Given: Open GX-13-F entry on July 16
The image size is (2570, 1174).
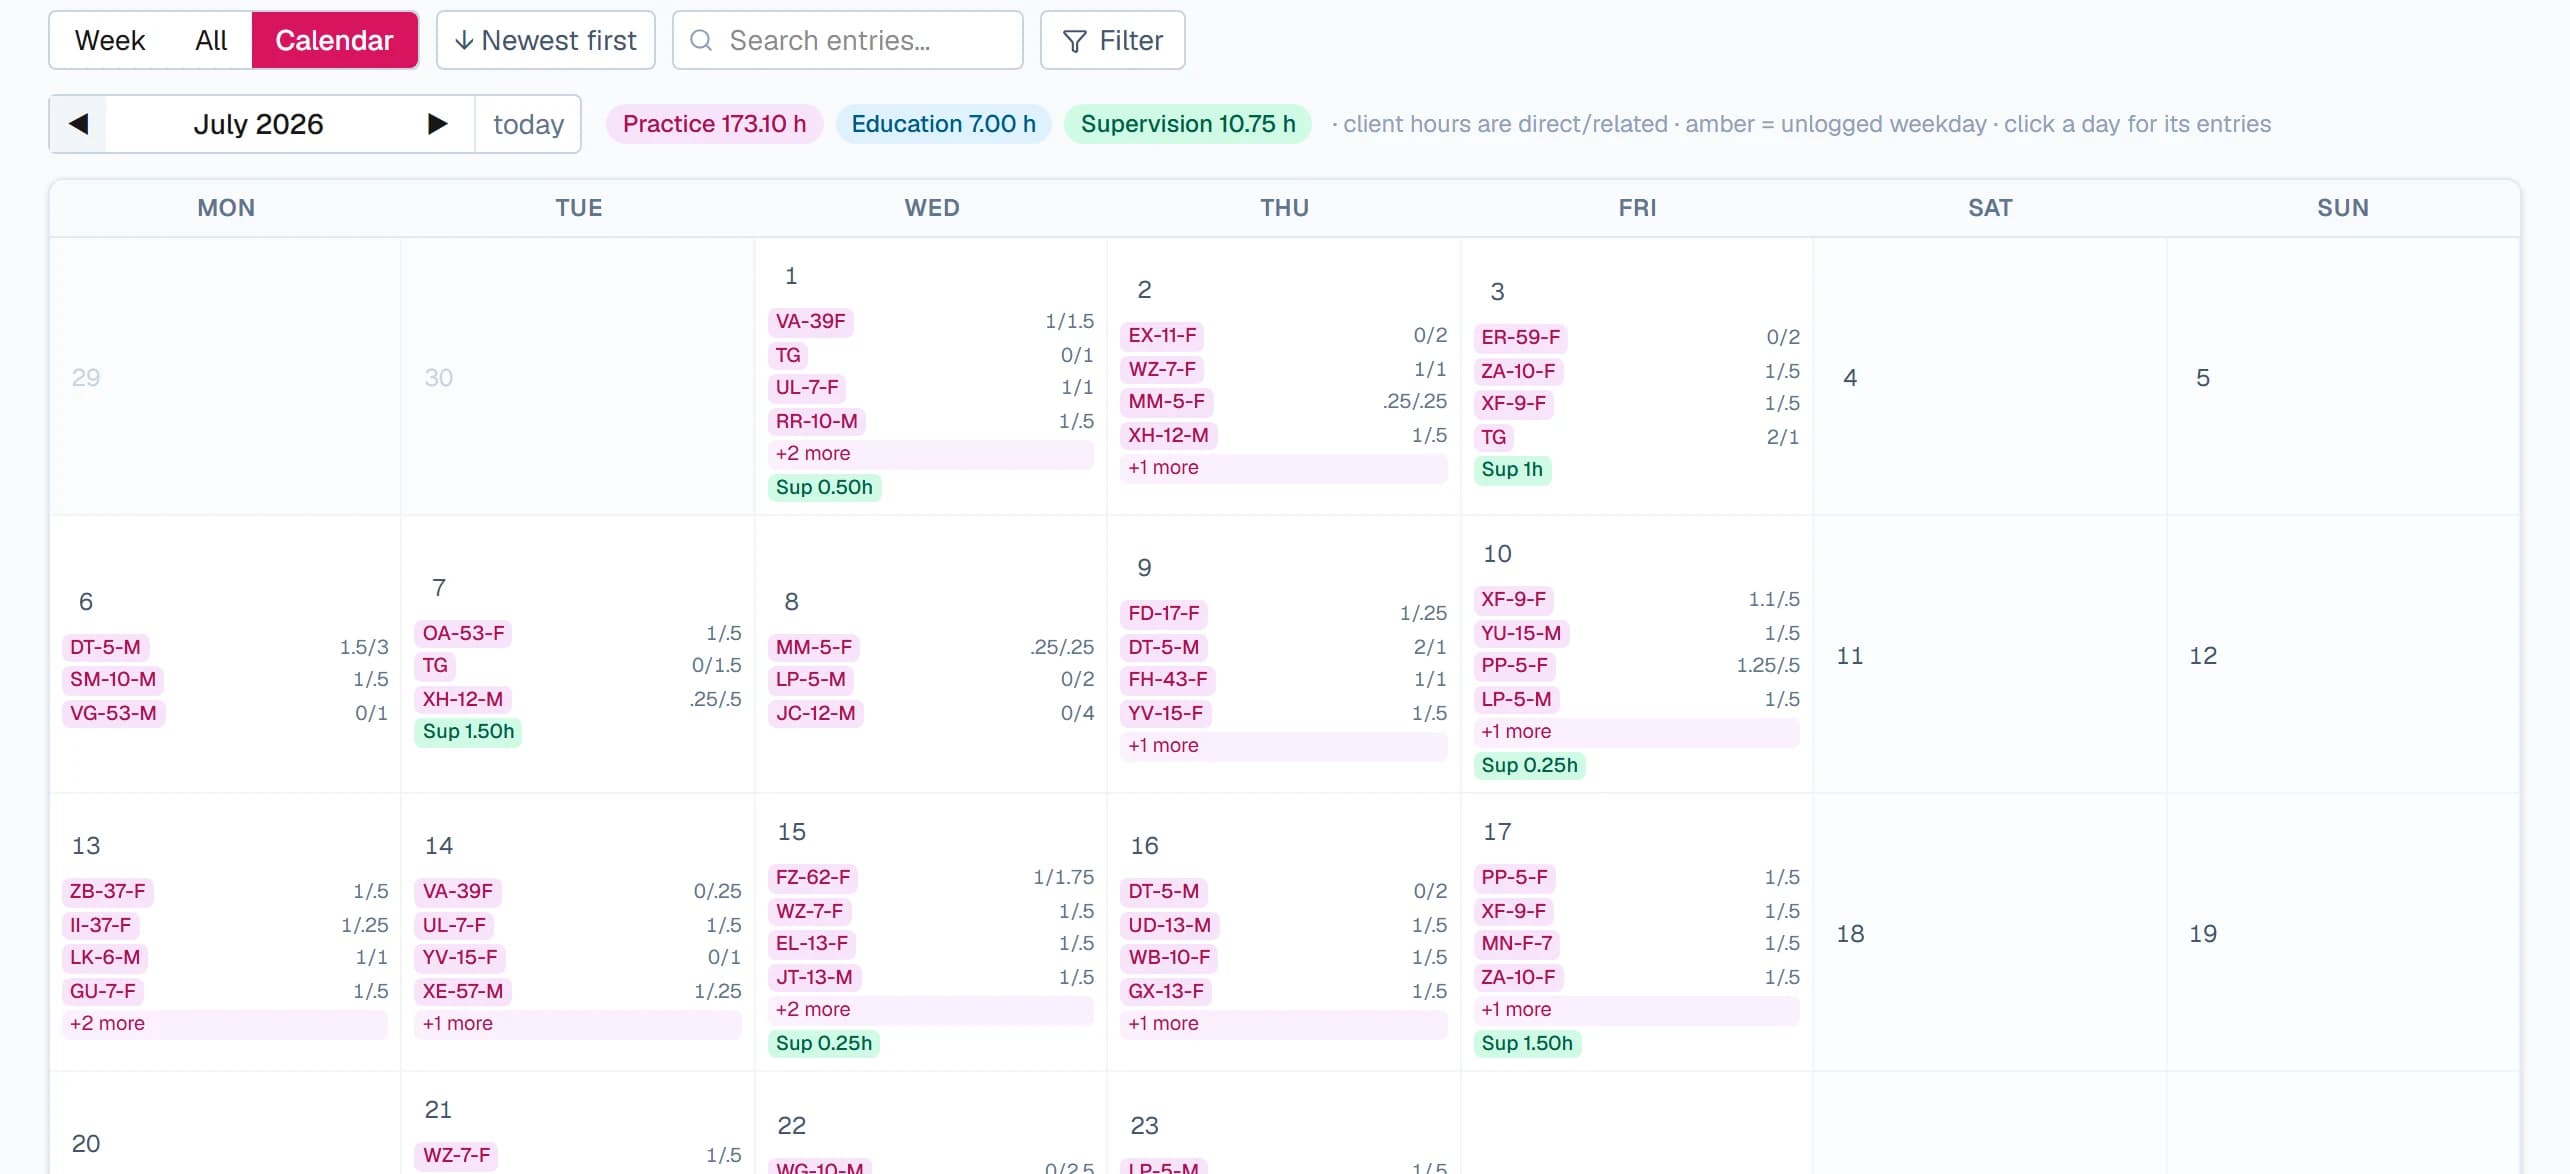Looking at the screenshot, I should [1167, 992].
